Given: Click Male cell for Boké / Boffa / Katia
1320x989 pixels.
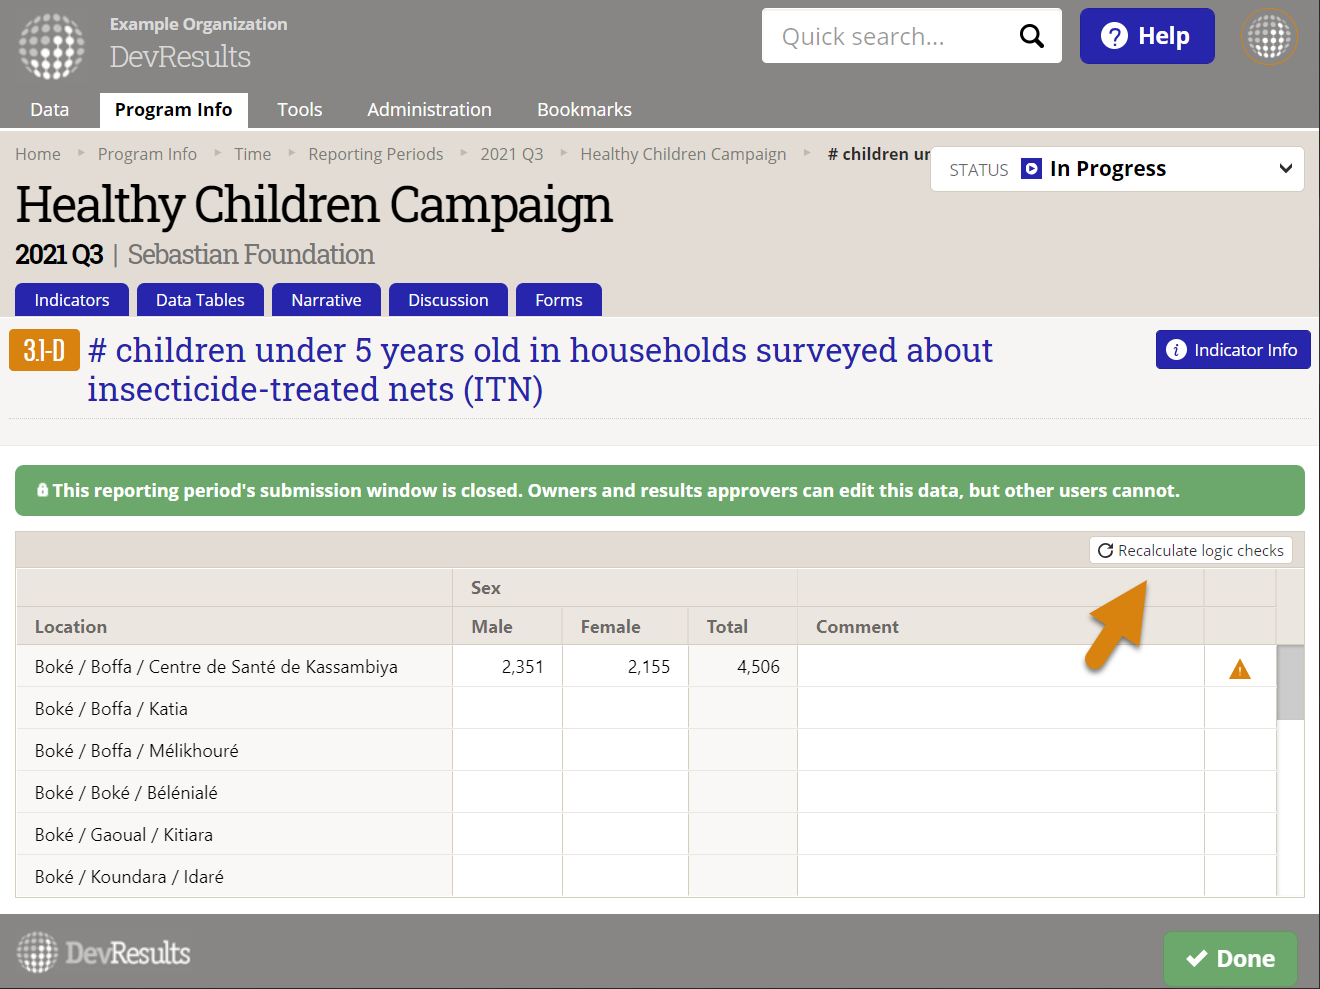Looking at the screenshot, I should click(507, 708).
